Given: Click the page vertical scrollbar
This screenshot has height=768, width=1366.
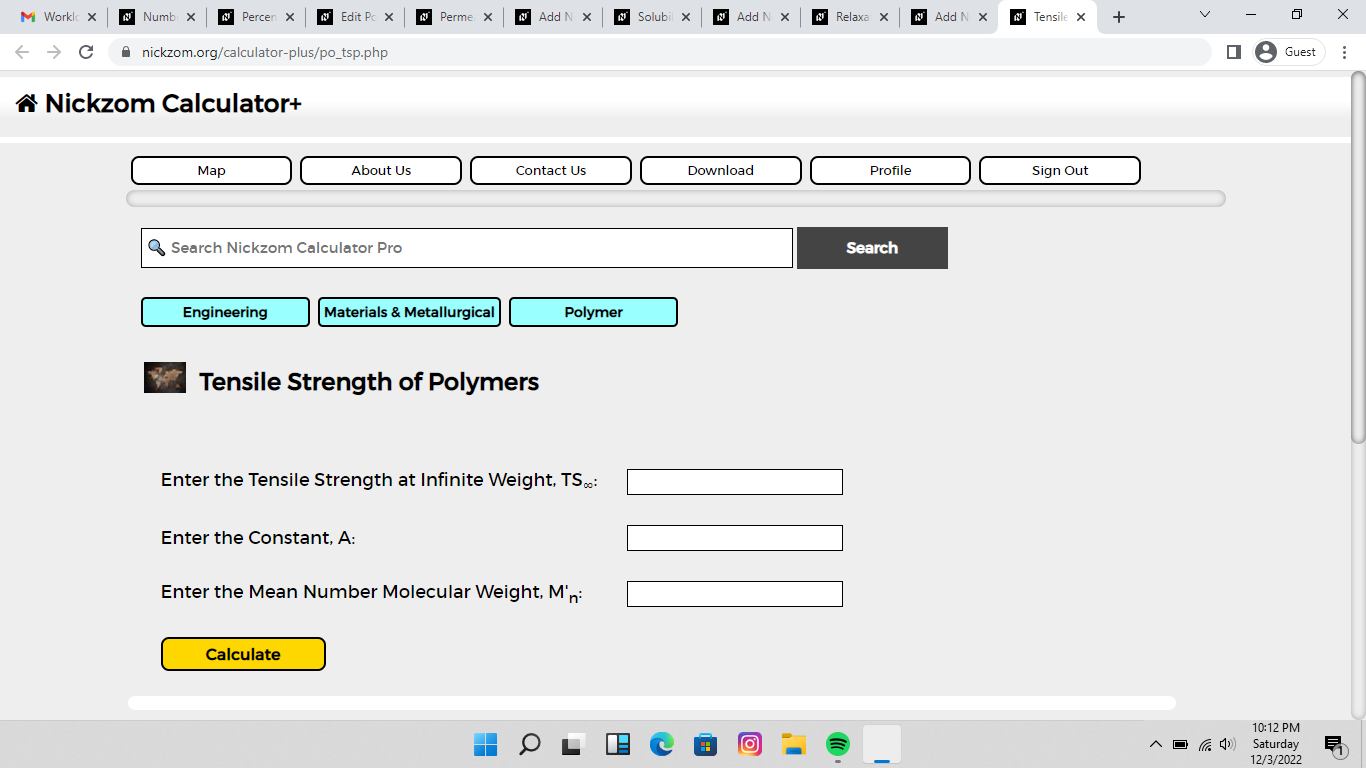Looking at the screenshot, I should pos(1358,257).
